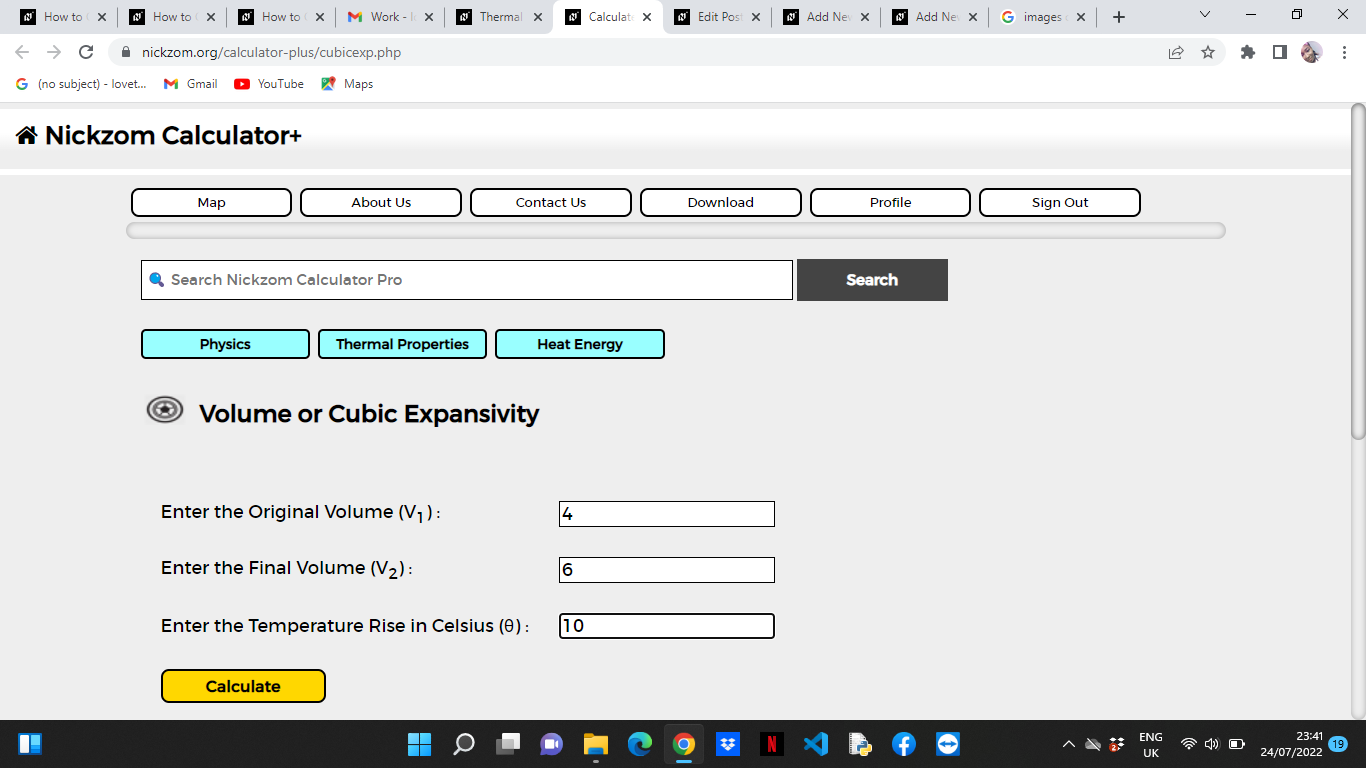Click the browser forward arrow
1366x768 pixels.
tap(54, 52)
